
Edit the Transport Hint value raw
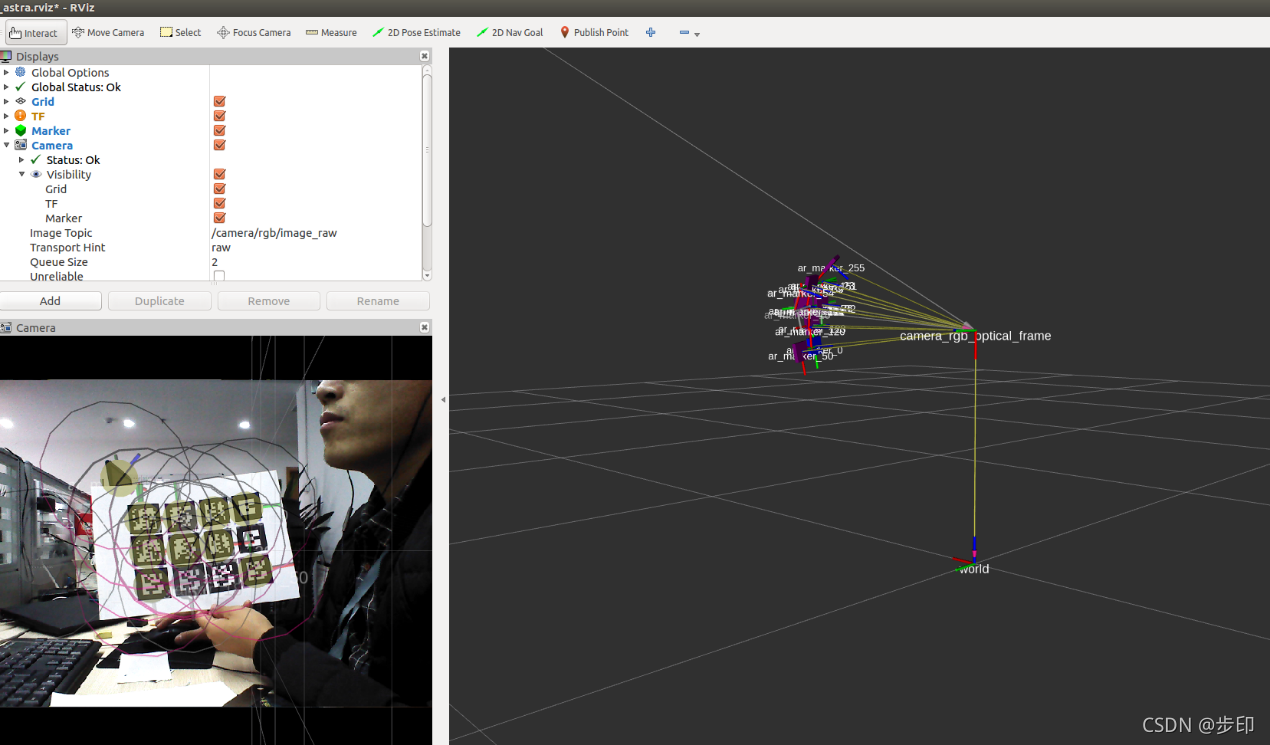pyautogui.click(x=315, y=247)
